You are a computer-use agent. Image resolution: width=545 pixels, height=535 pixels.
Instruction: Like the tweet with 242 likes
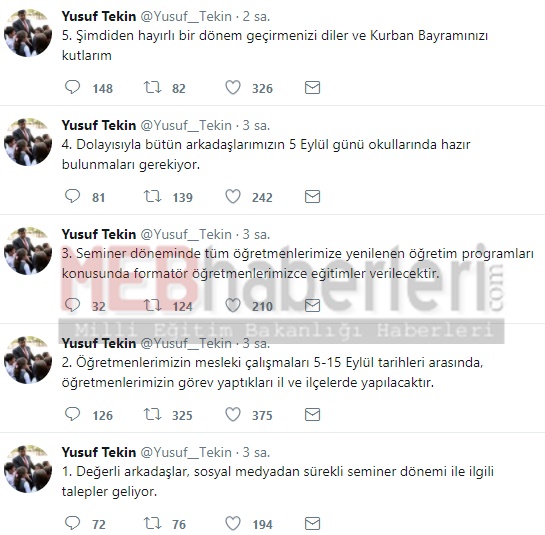233,196
